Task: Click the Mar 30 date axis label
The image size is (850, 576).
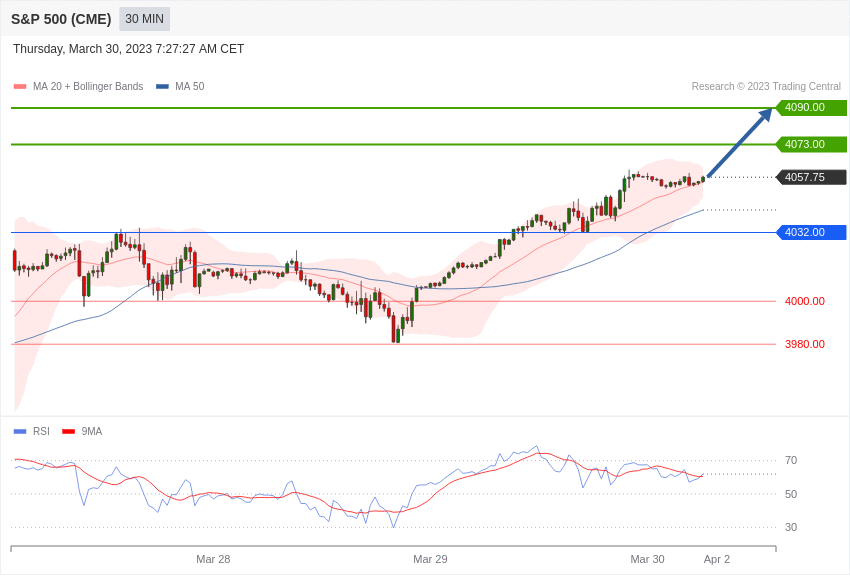Action: [x=647, y=559]
